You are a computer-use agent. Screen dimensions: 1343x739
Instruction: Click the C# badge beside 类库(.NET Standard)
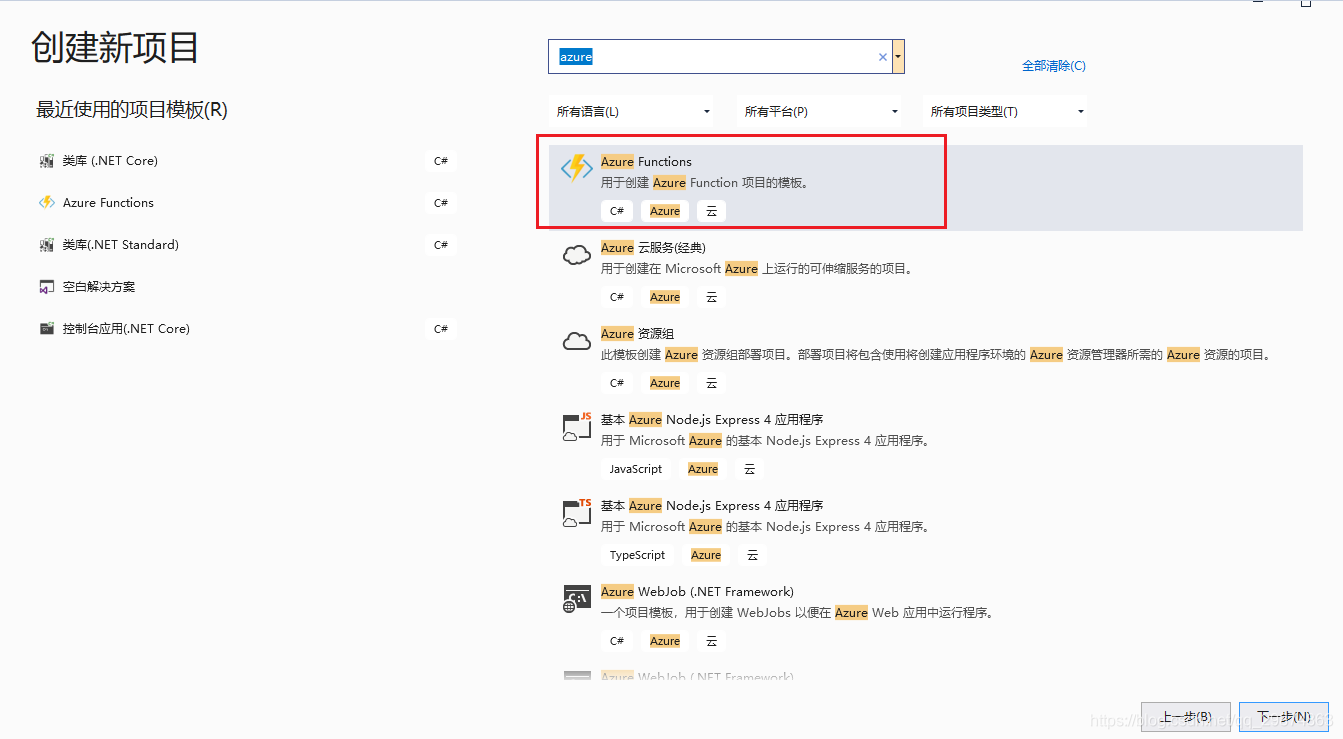pos(441,245)
